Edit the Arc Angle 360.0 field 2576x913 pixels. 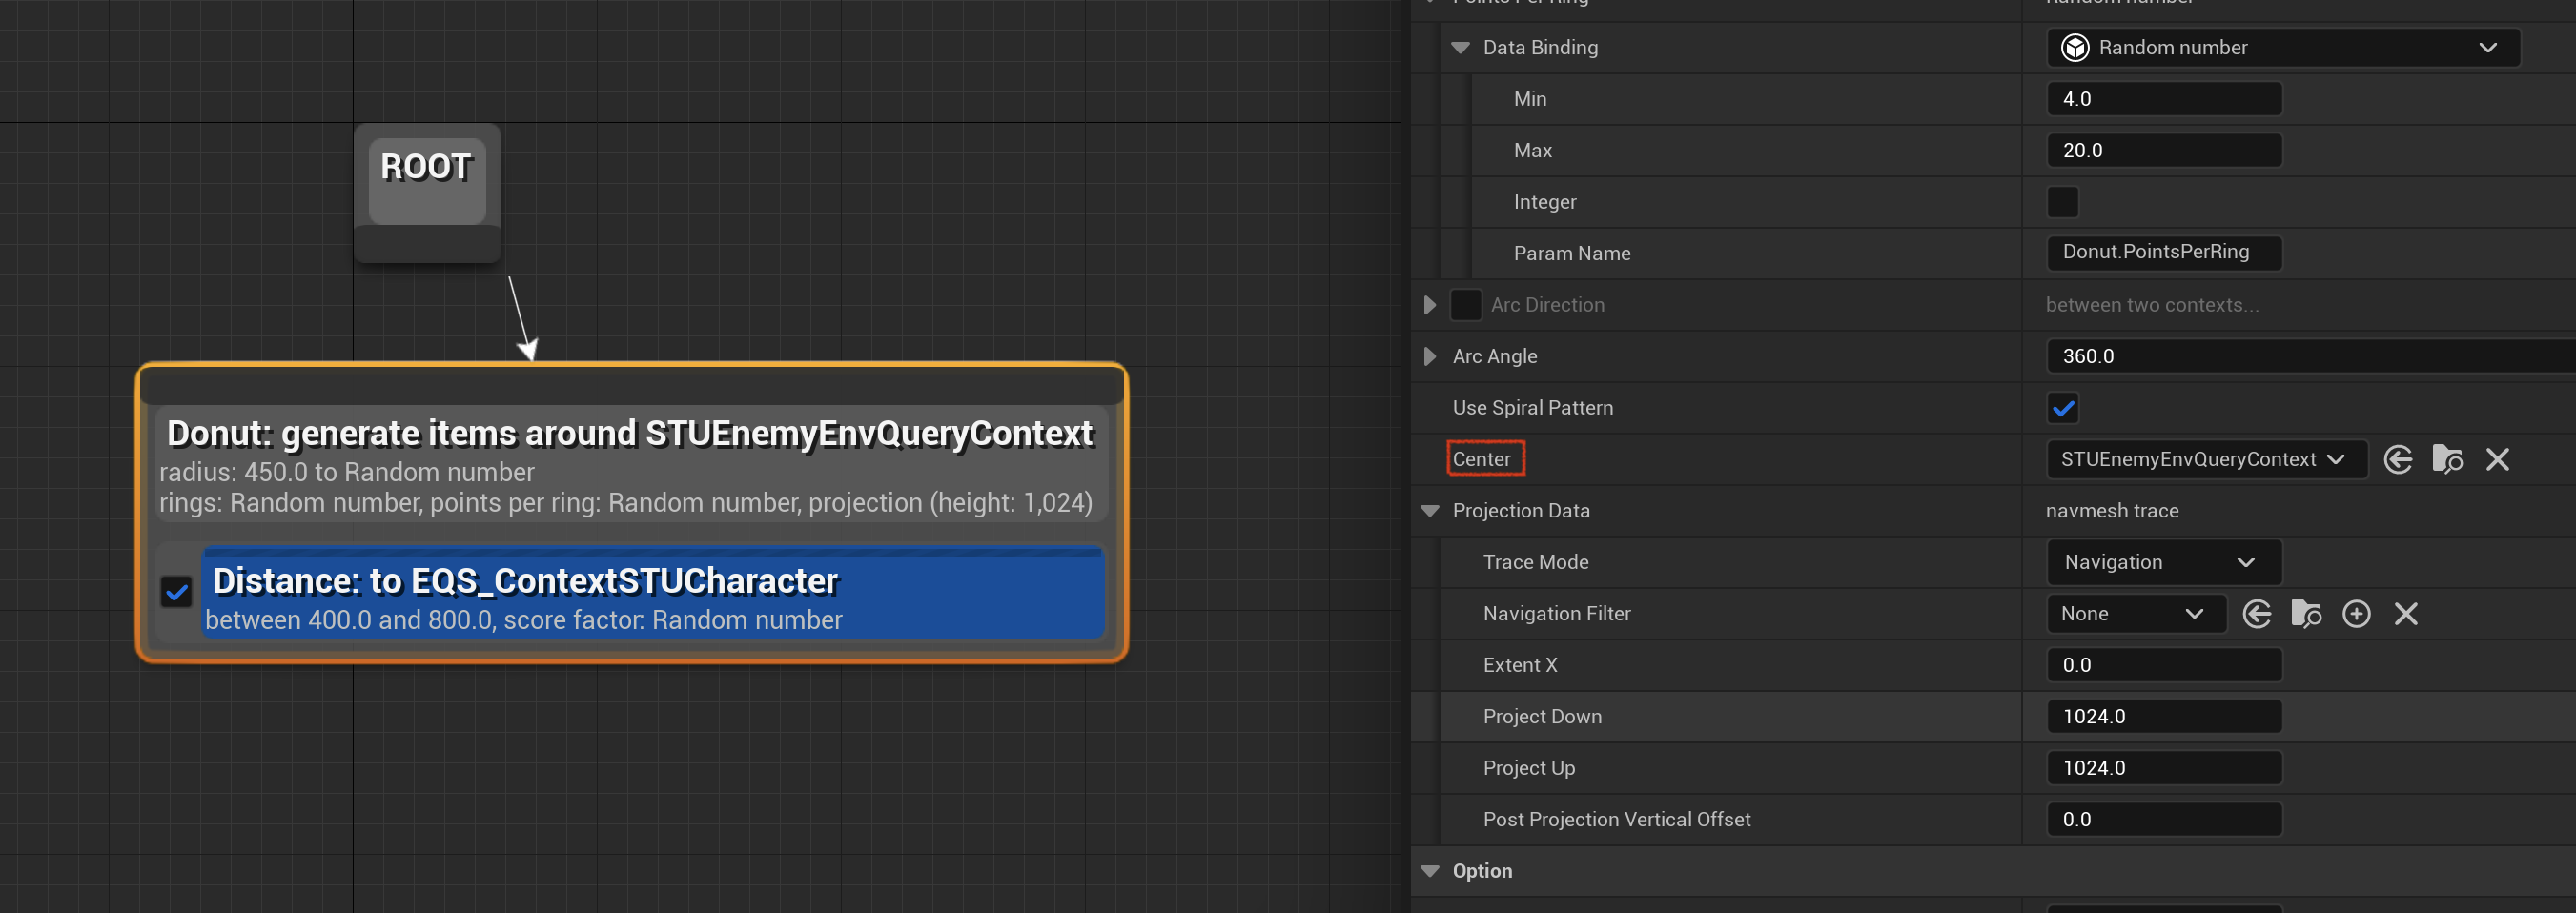point(2310,356)
